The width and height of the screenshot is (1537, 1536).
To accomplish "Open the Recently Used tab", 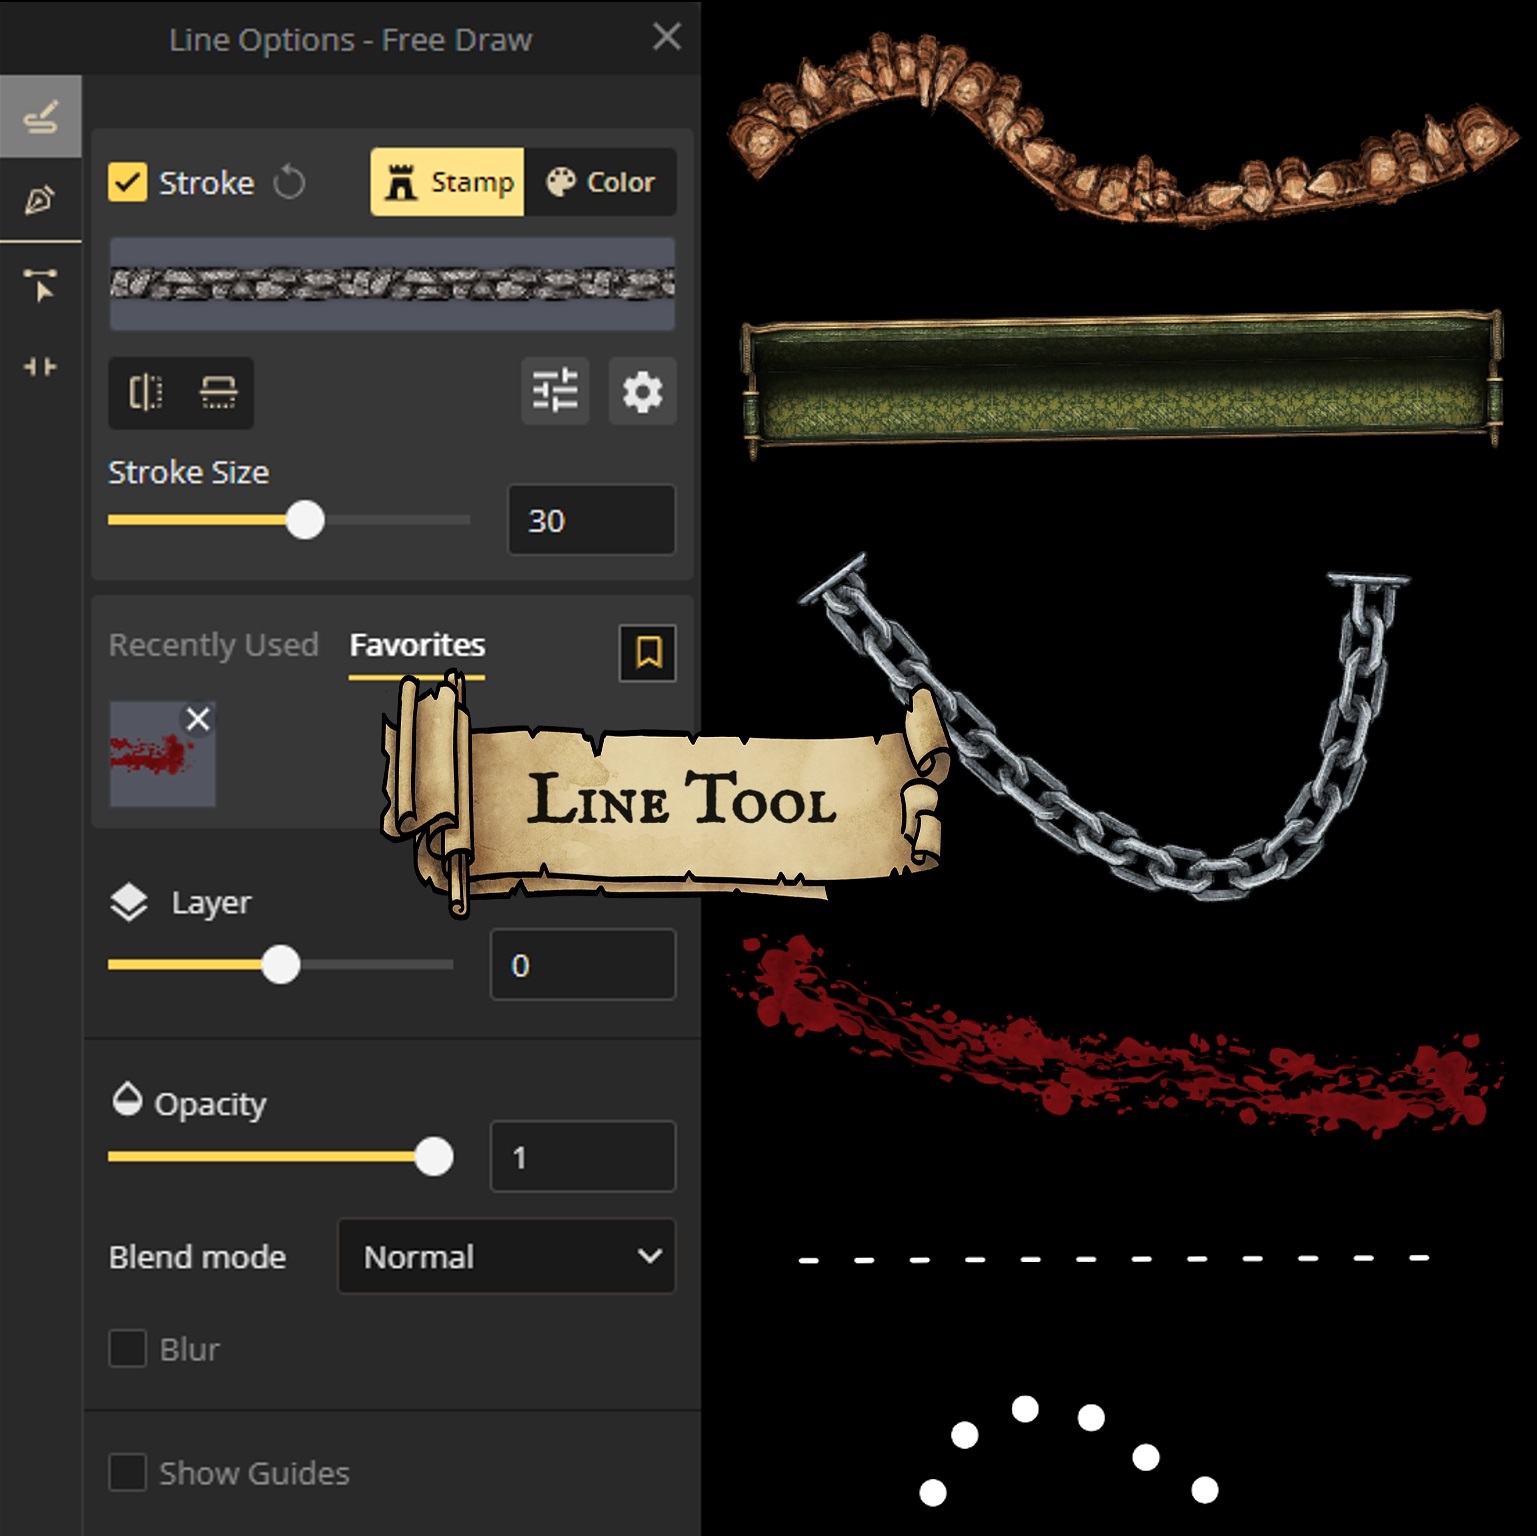I will click(213, 645).
